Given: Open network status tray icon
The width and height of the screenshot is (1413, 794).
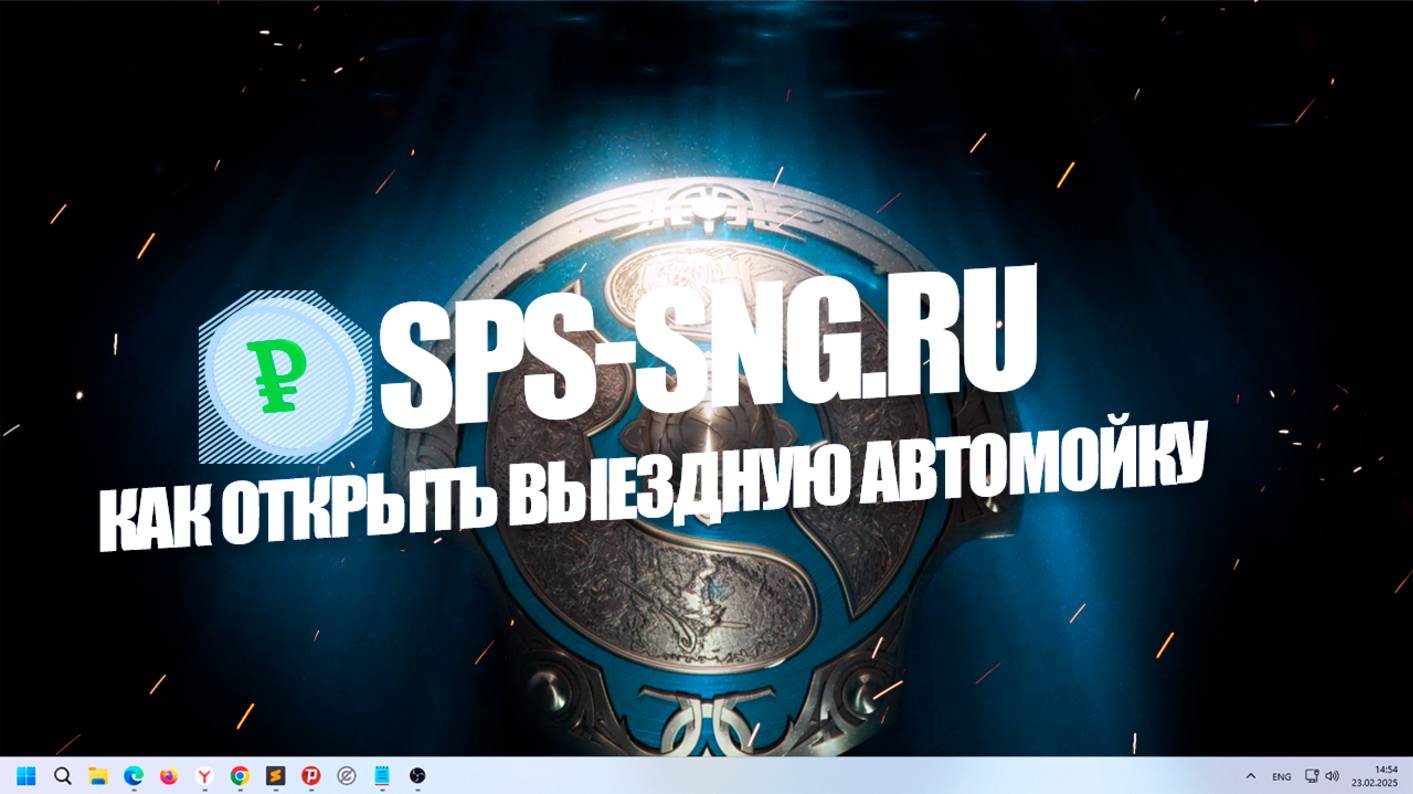Looking at the screenshot, I should [x=1312, y=776].
